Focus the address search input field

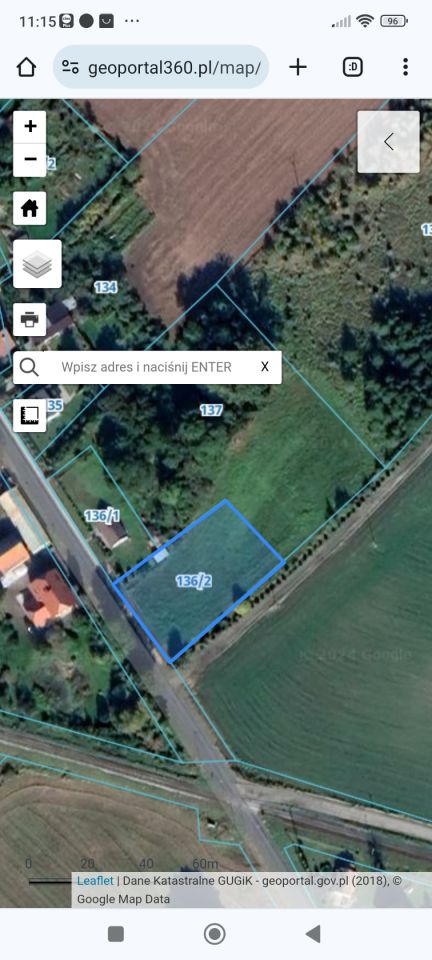click(147, 367)
